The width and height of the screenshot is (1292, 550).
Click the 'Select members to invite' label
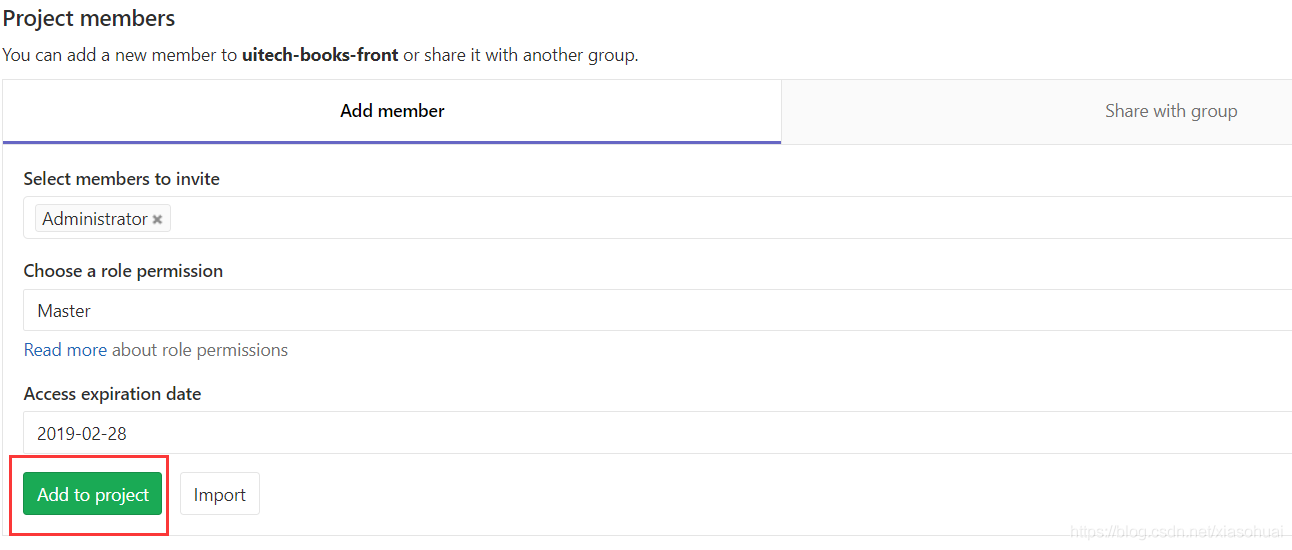[x=121, y=179]
